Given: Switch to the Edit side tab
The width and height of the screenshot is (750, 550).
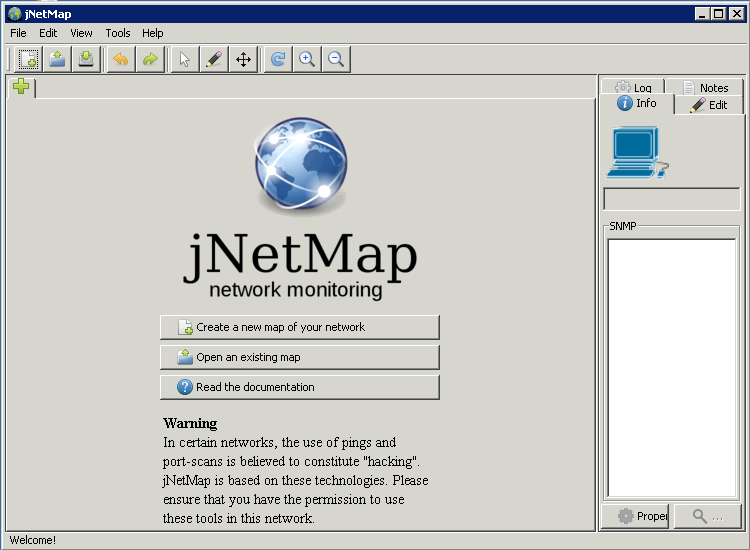Looking at the screenshot, I should 709,105.
